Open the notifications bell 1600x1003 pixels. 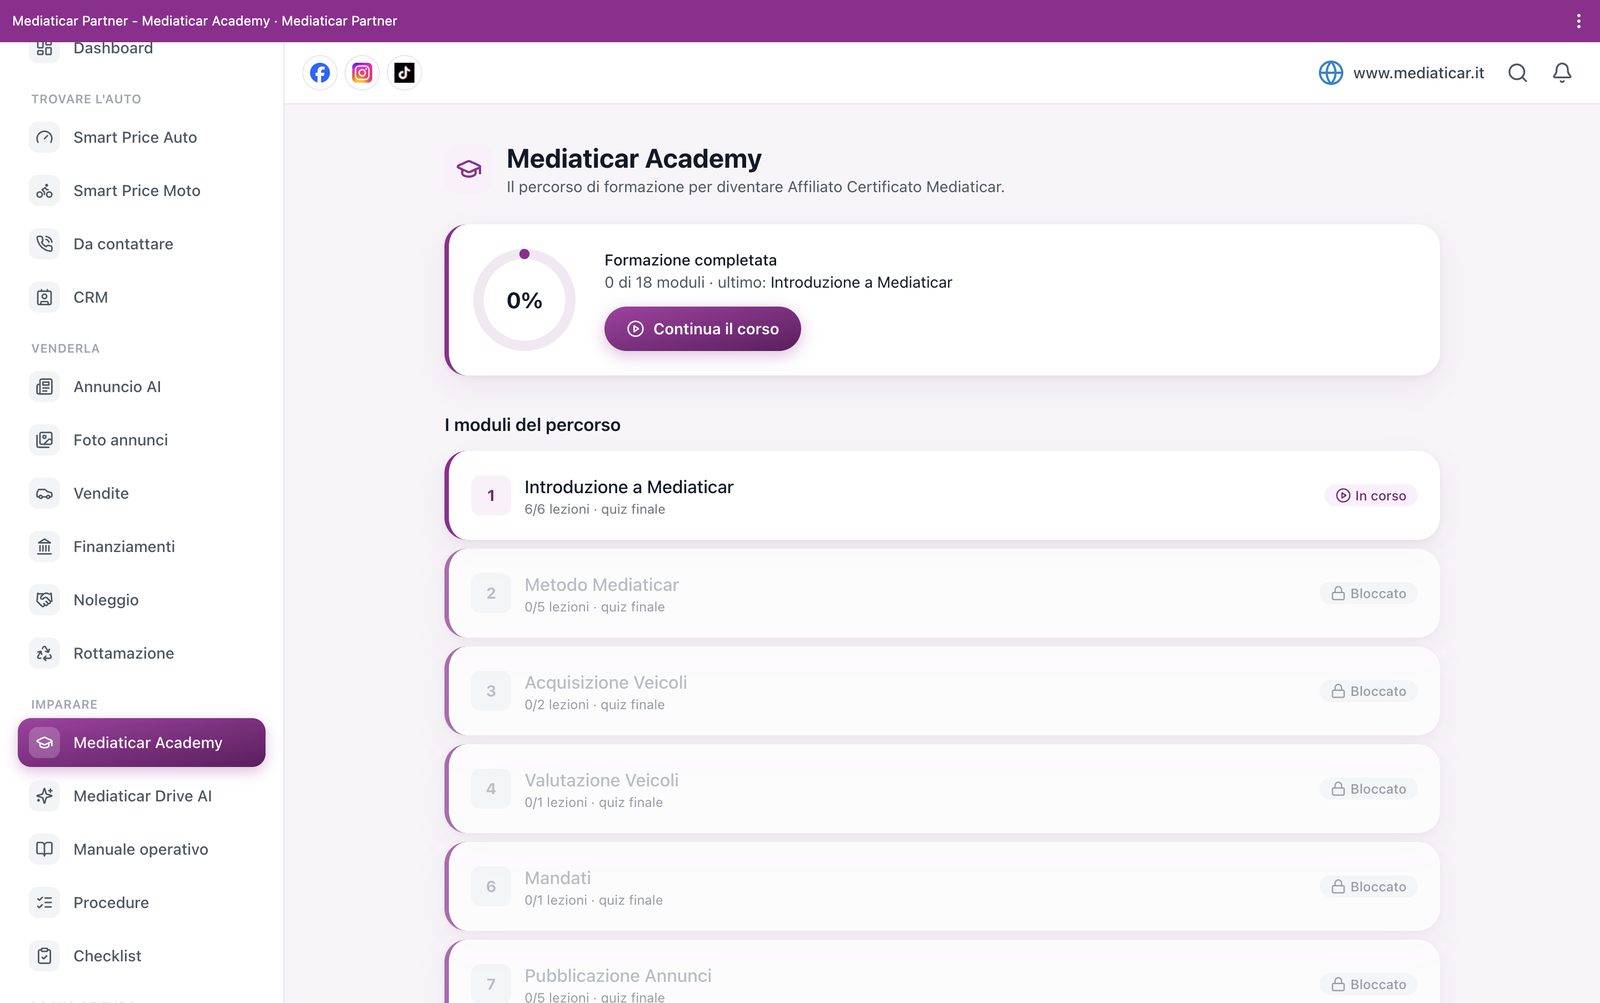(1562, 73)
